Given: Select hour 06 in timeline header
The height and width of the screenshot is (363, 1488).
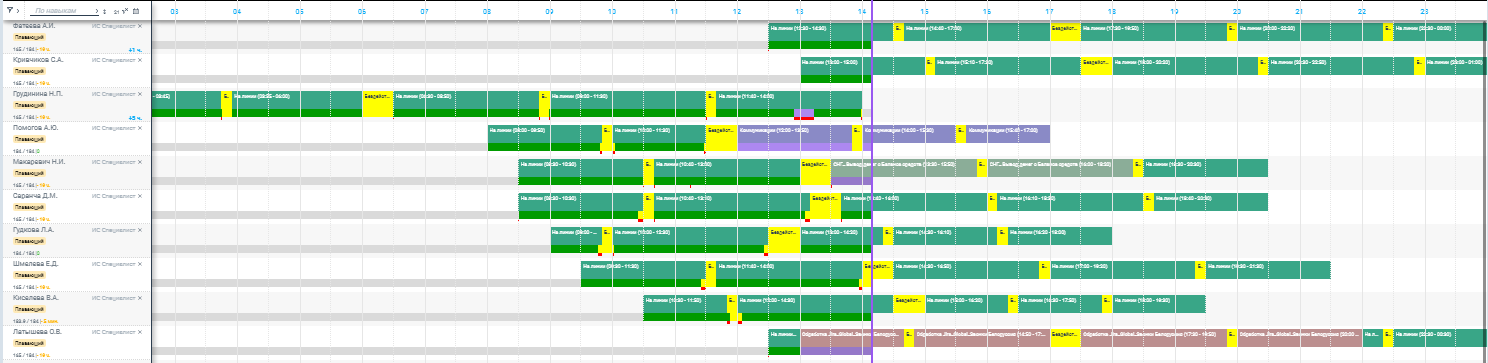Looking at the screenshot, I should coord(362,11).
